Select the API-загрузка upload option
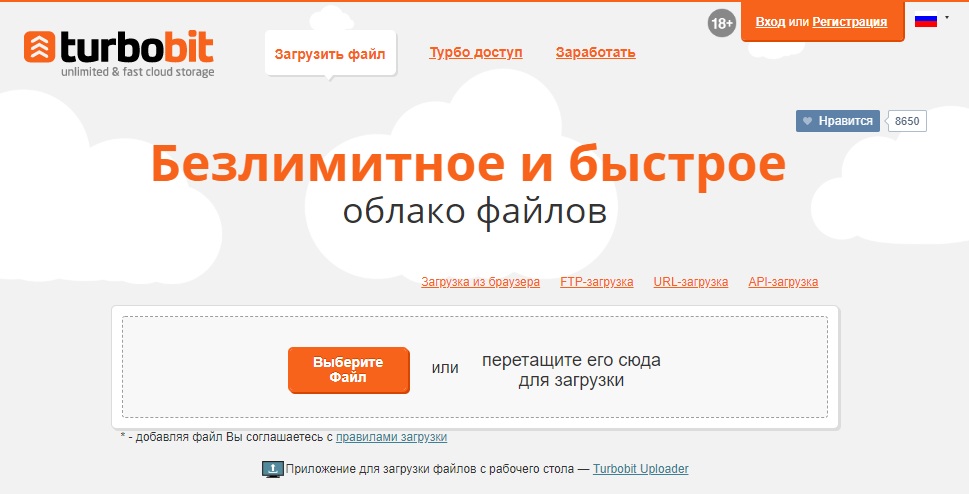This screenshot has width=969, height=494. point(783,282)
